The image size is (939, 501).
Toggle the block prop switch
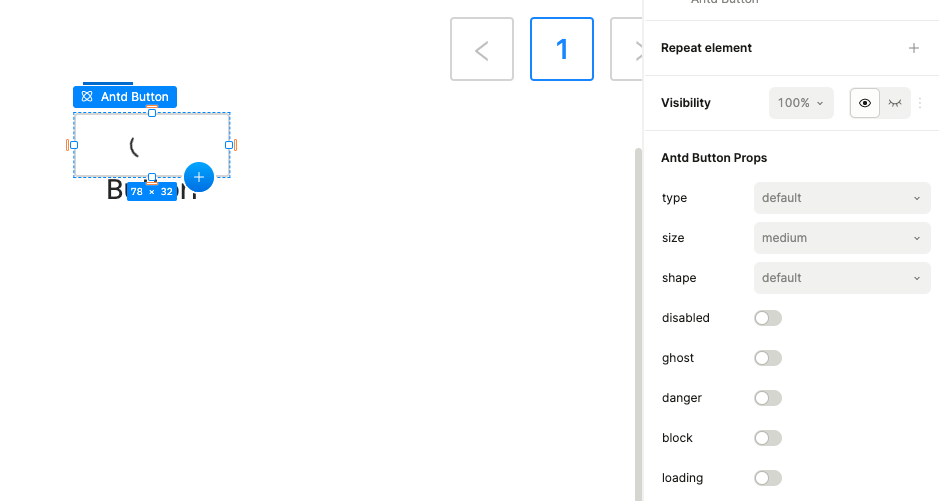point(767,438)
